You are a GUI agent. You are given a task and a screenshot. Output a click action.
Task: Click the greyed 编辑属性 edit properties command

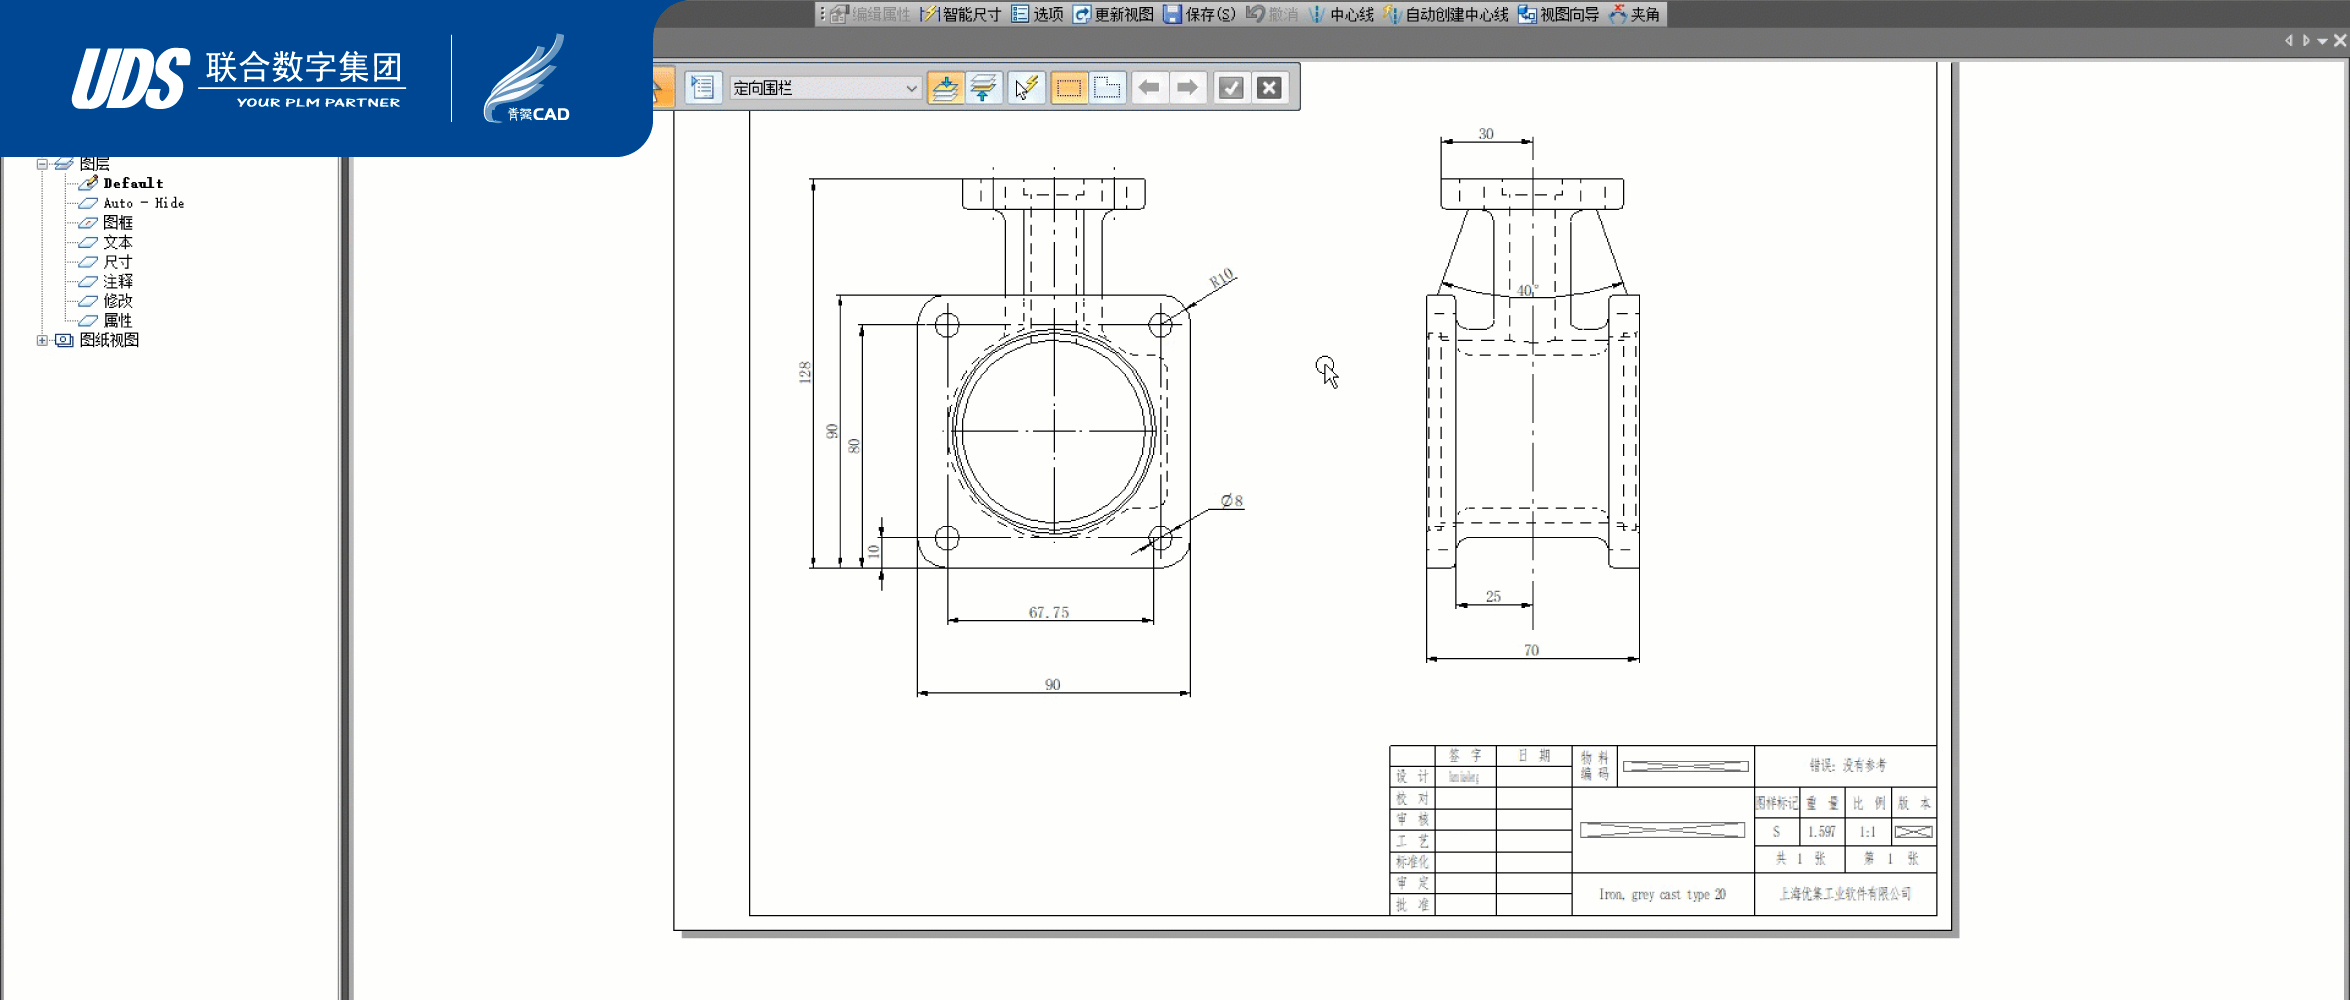click(870, 14)
